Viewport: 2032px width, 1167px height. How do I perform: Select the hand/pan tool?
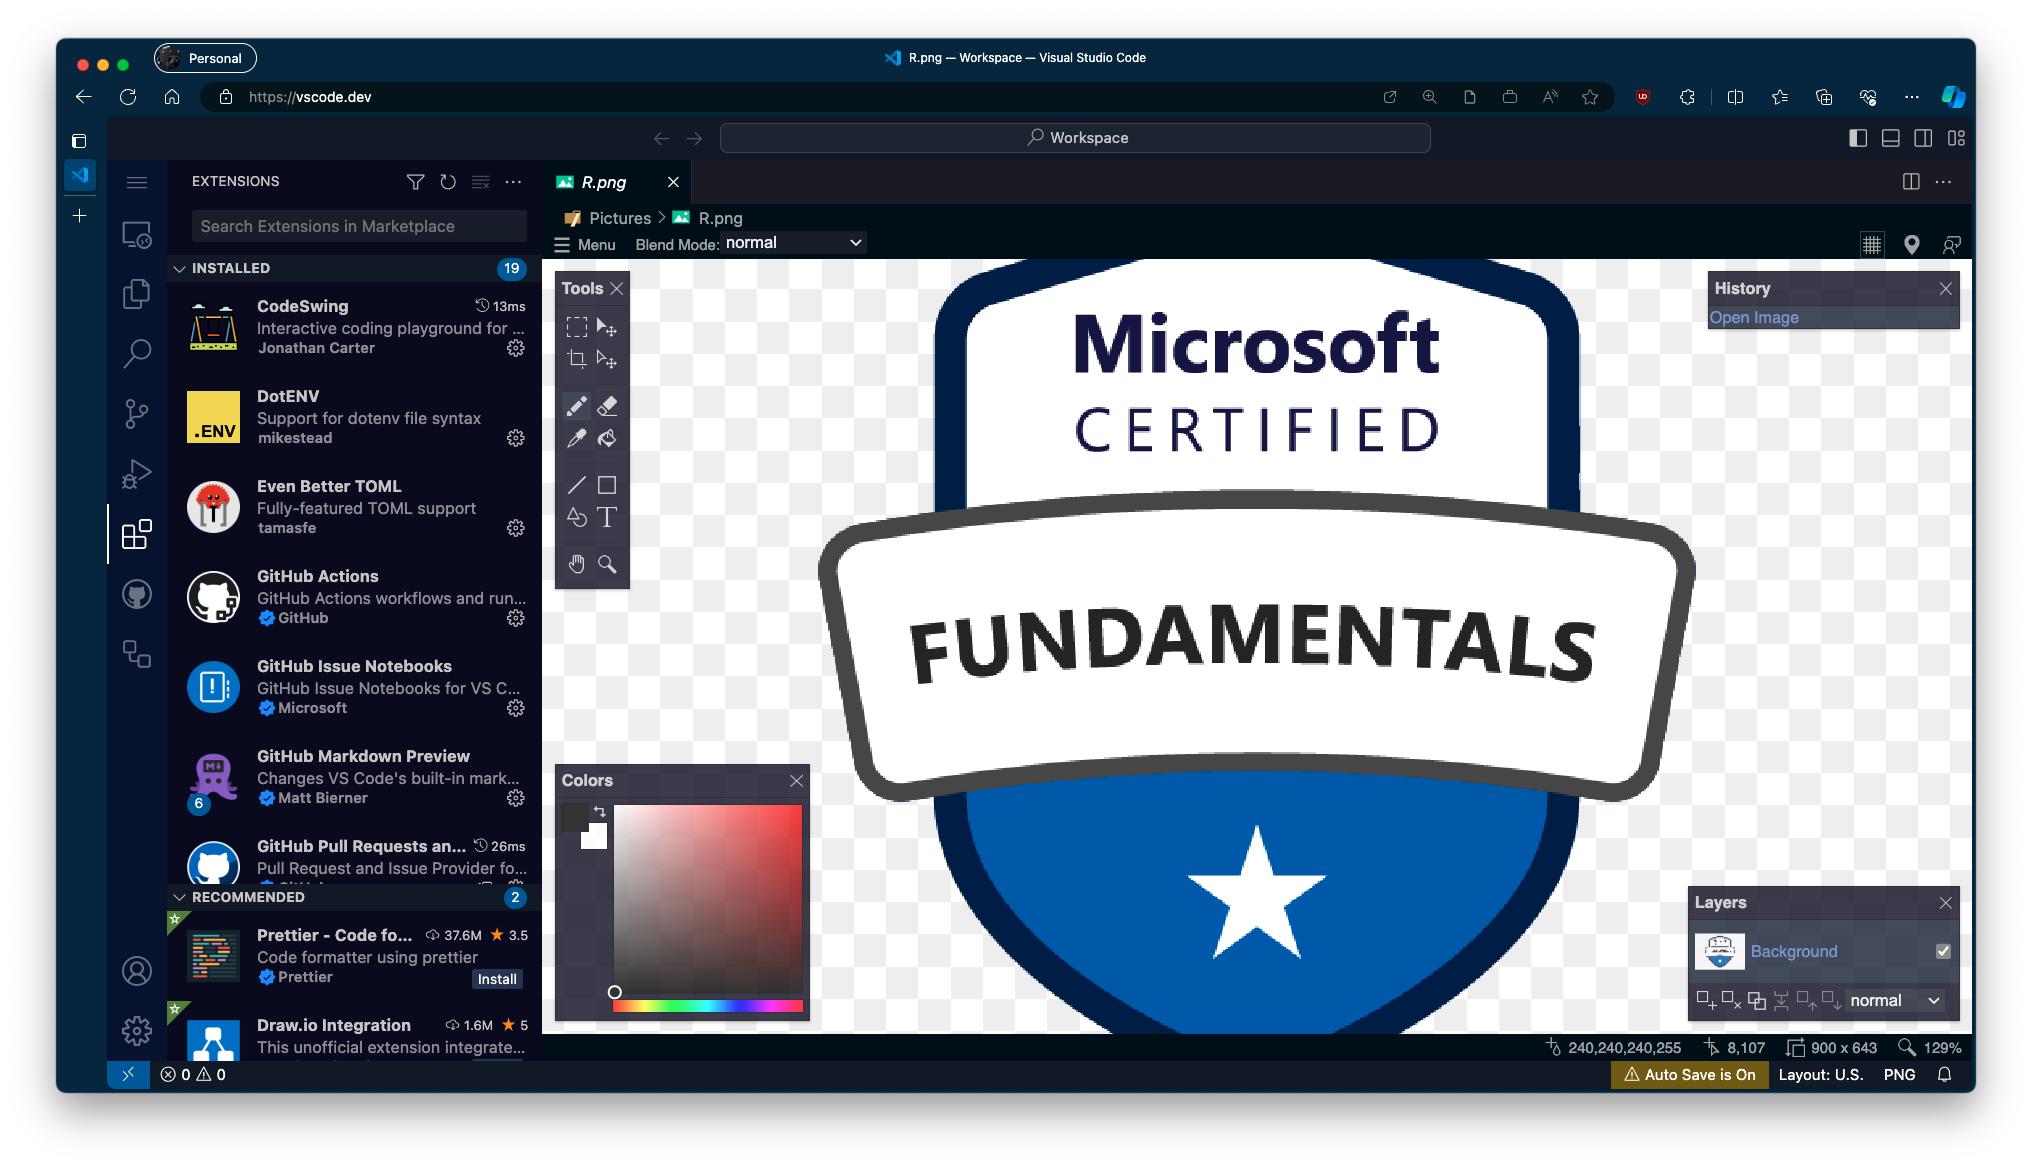click(576, 563)
